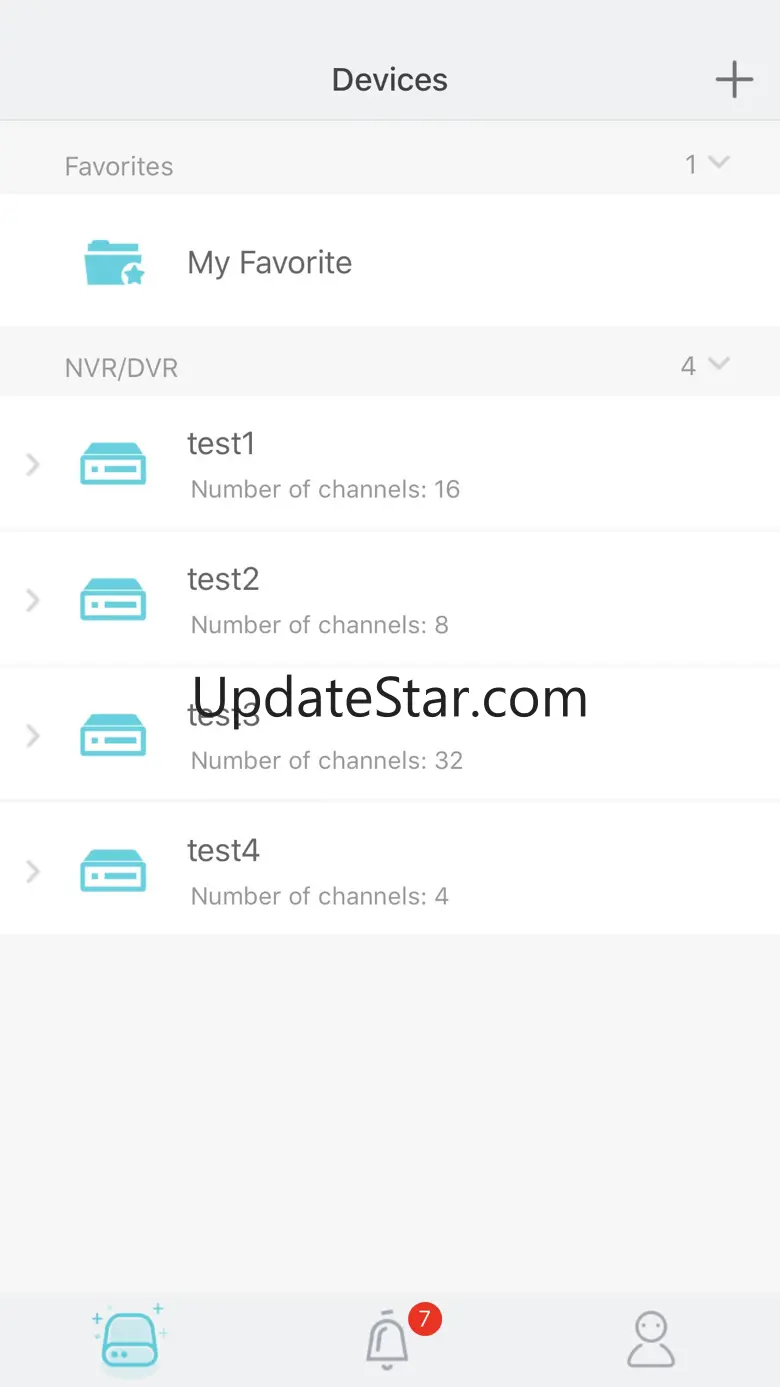Image resolution: width=780 pixels, height=1387 pixels.
Task: Select the test2 device name
Action: tap(223, 579)
